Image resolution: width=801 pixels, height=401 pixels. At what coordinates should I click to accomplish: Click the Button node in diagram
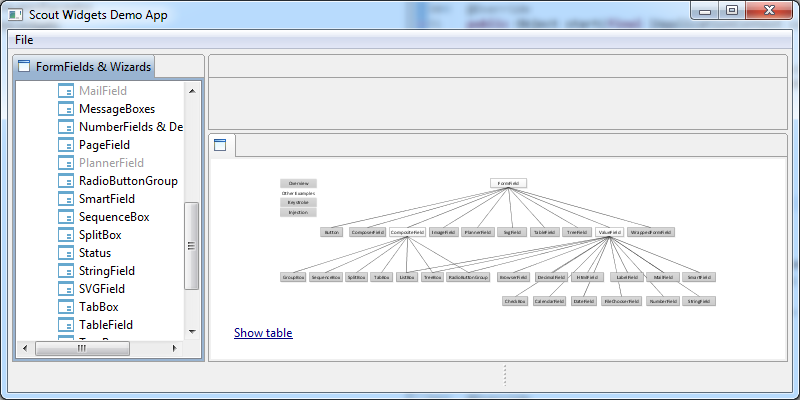point(332,232)
